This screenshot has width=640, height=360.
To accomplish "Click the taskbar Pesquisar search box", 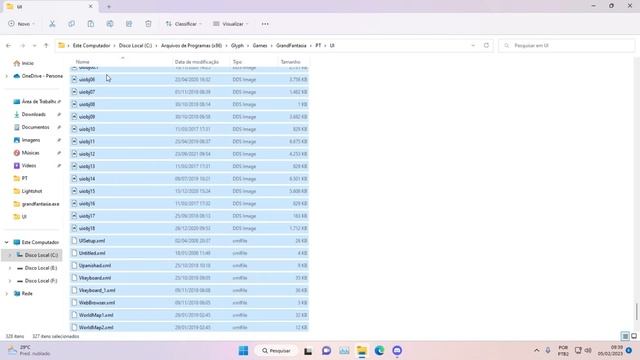I will tap(276, 351).
